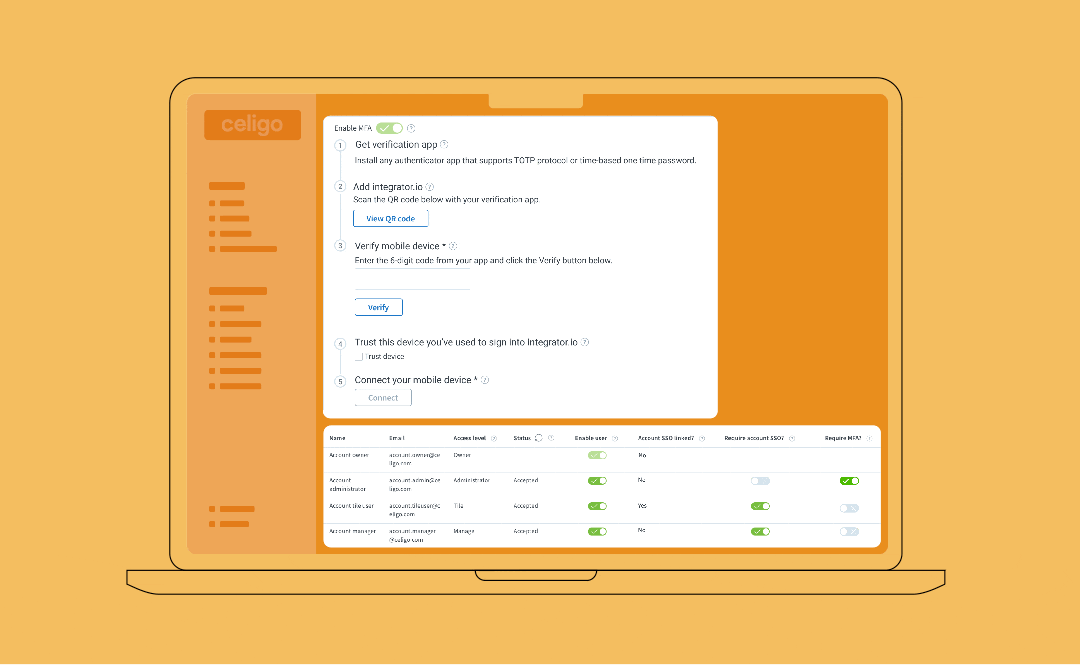Screen dimensions: 1080x665
Task: Click Accepted status for Account manager
Action: [x=526, y=531]
